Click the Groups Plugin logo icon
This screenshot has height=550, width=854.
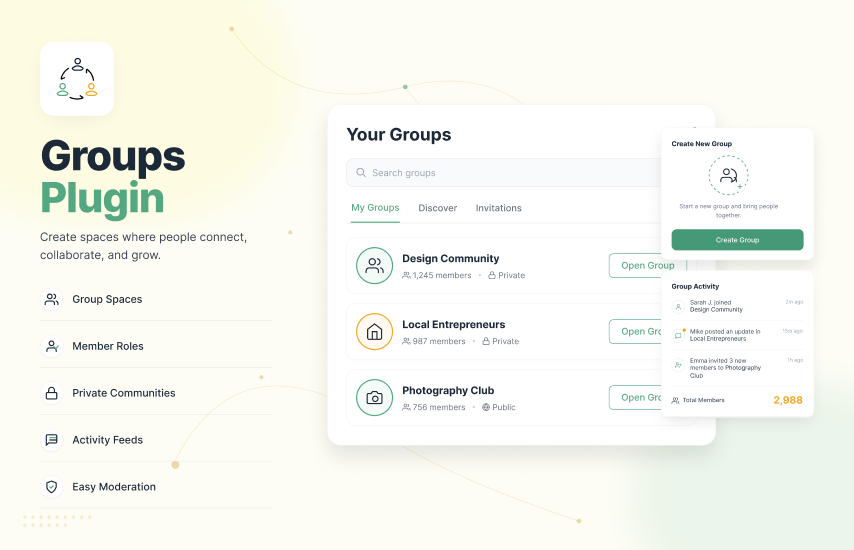pos(77,78)
